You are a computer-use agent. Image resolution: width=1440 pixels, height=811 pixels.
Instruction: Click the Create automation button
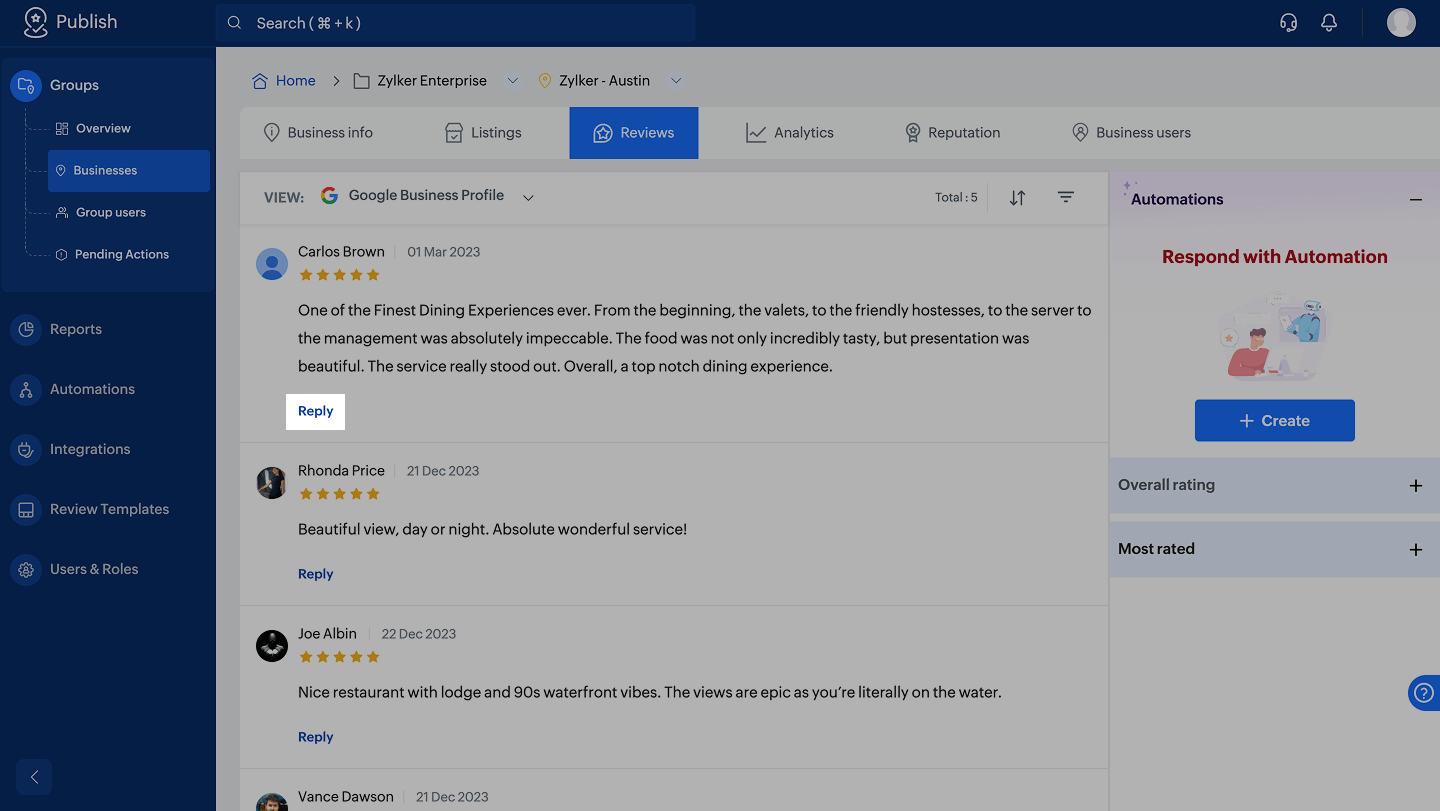pyautogui.click(x=1274, y=421)
